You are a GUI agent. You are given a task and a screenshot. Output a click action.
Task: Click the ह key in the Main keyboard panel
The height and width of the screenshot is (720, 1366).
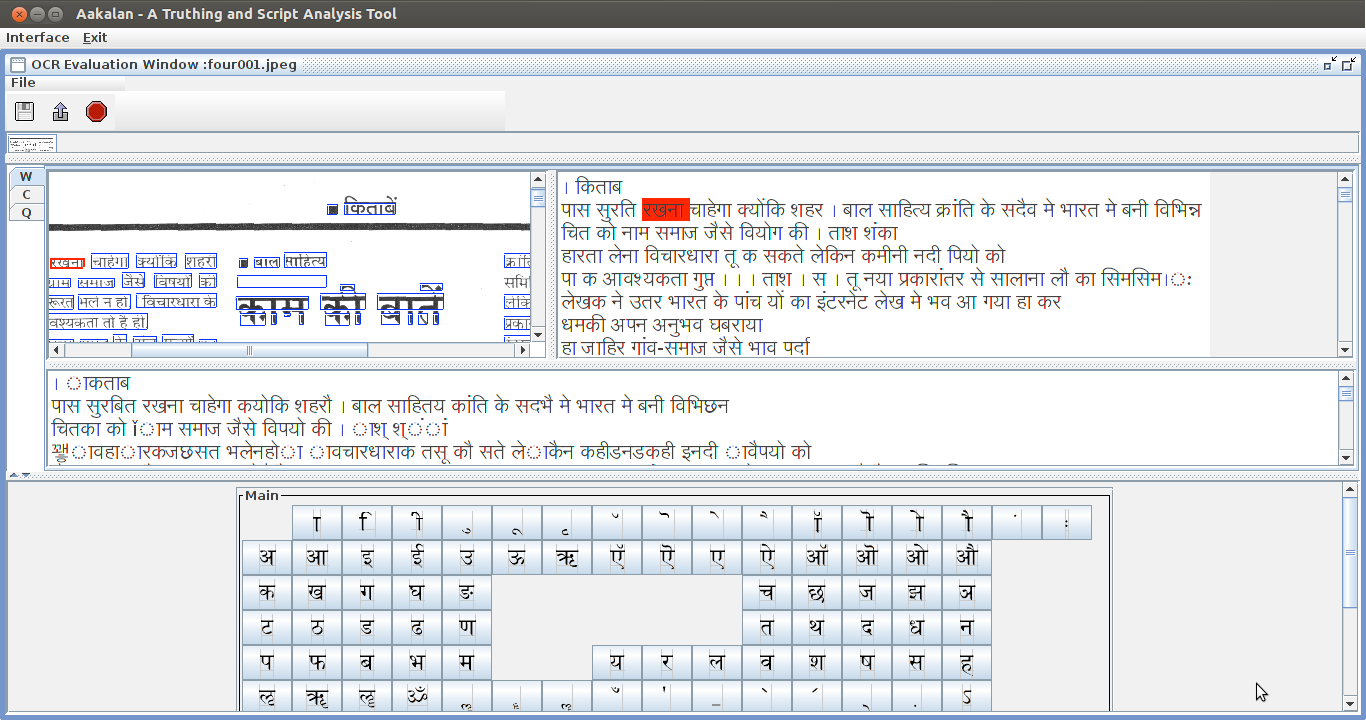point(967,662)
